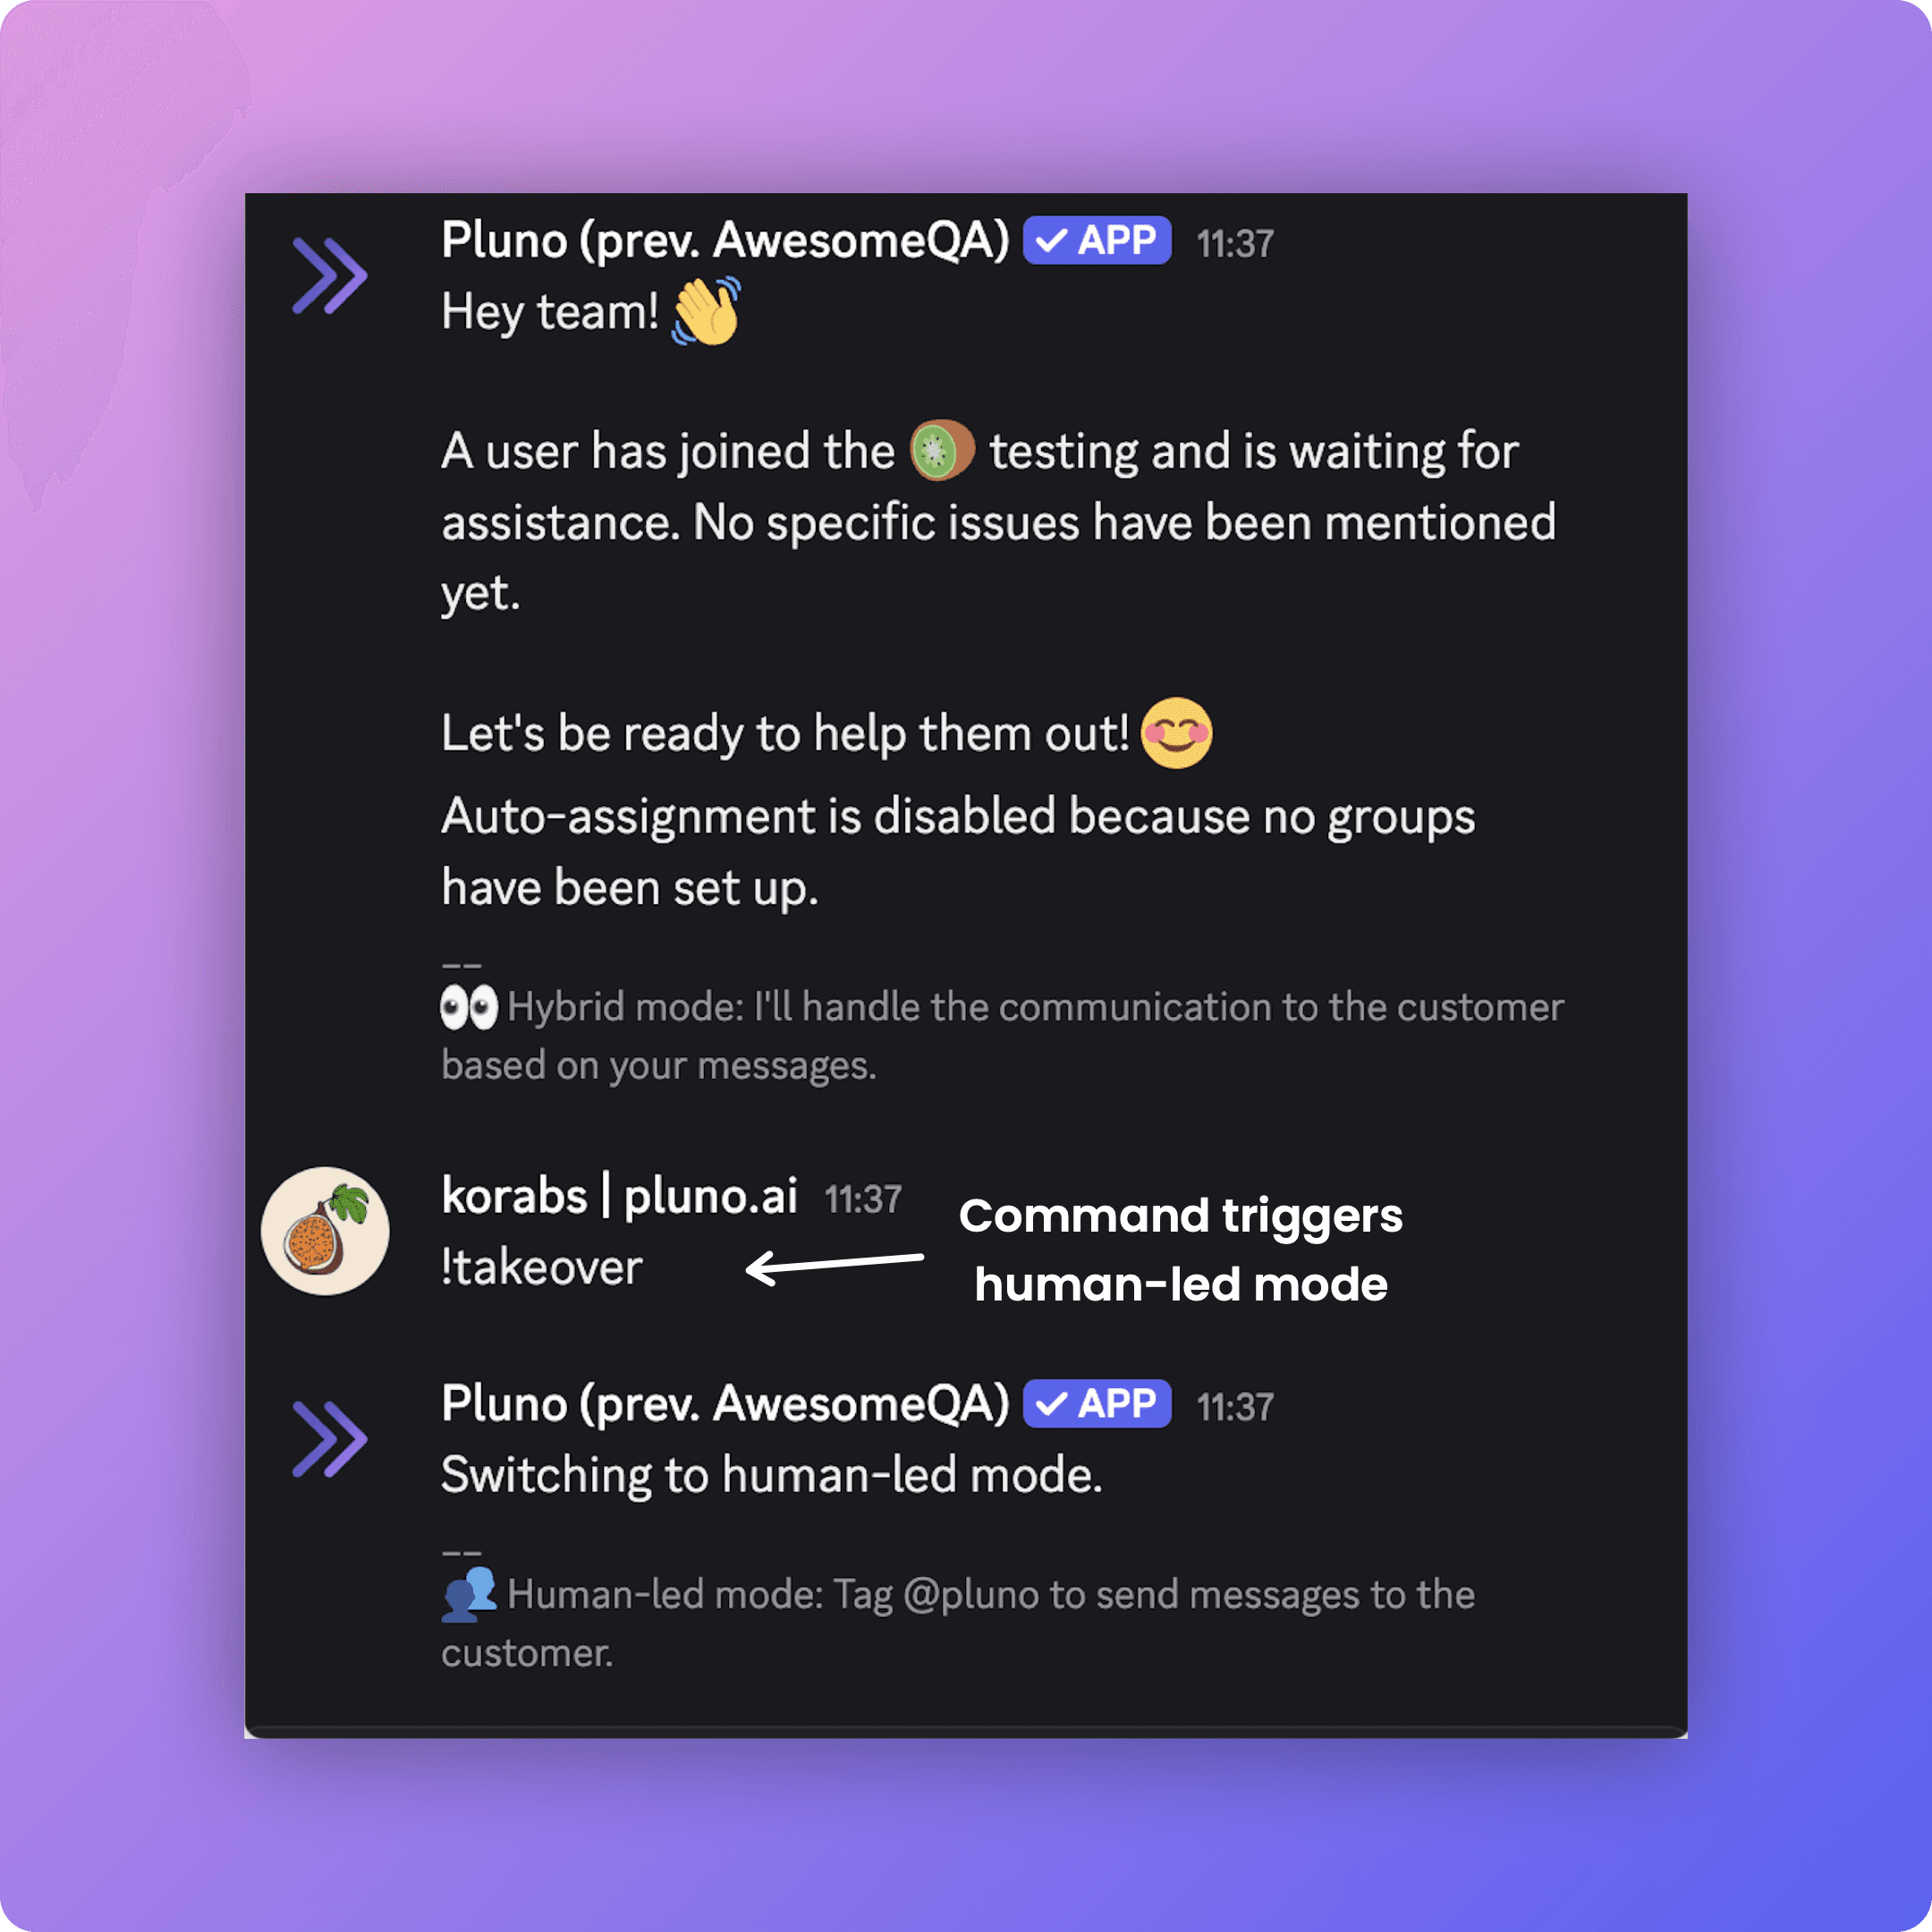Click the APP badge on the last message
Viewport: 1932px width, 1932px height.
coord(1097,1403)
